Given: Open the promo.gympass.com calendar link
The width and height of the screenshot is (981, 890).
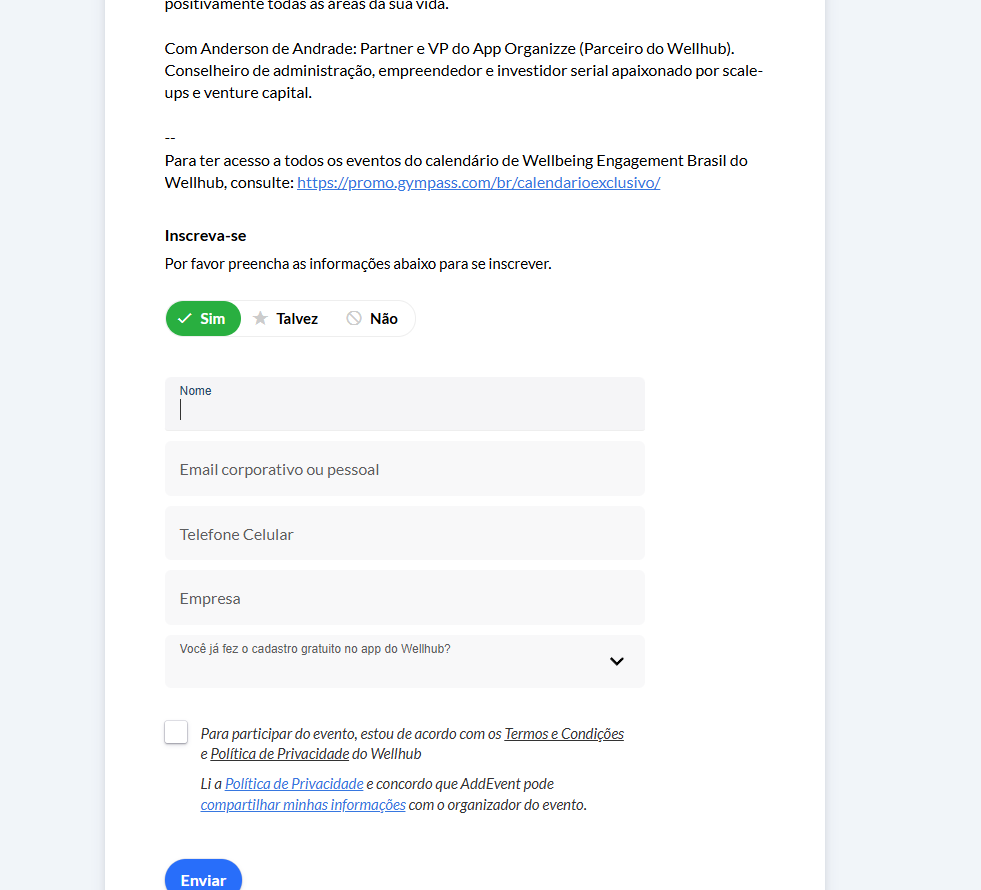Looking at the screenshot, I should click(478, 183).
